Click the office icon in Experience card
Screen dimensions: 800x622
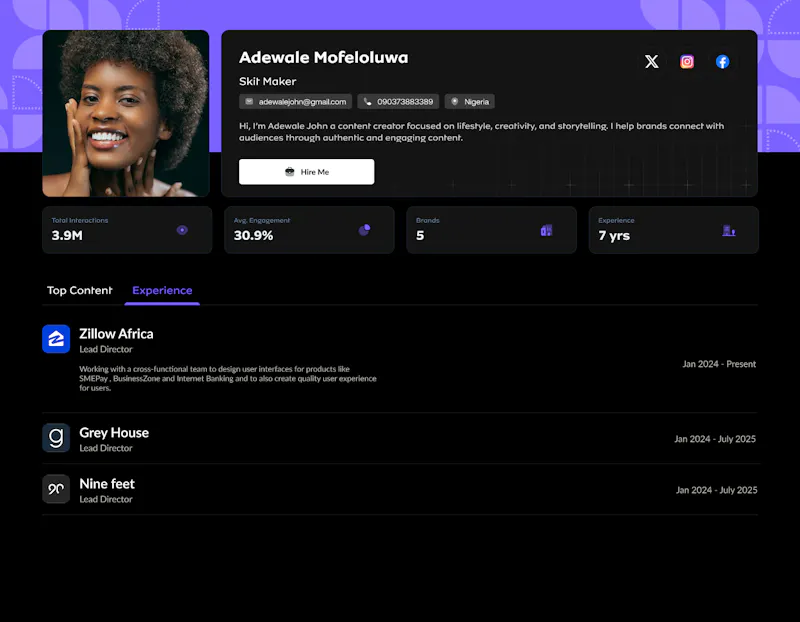(729, 231)
